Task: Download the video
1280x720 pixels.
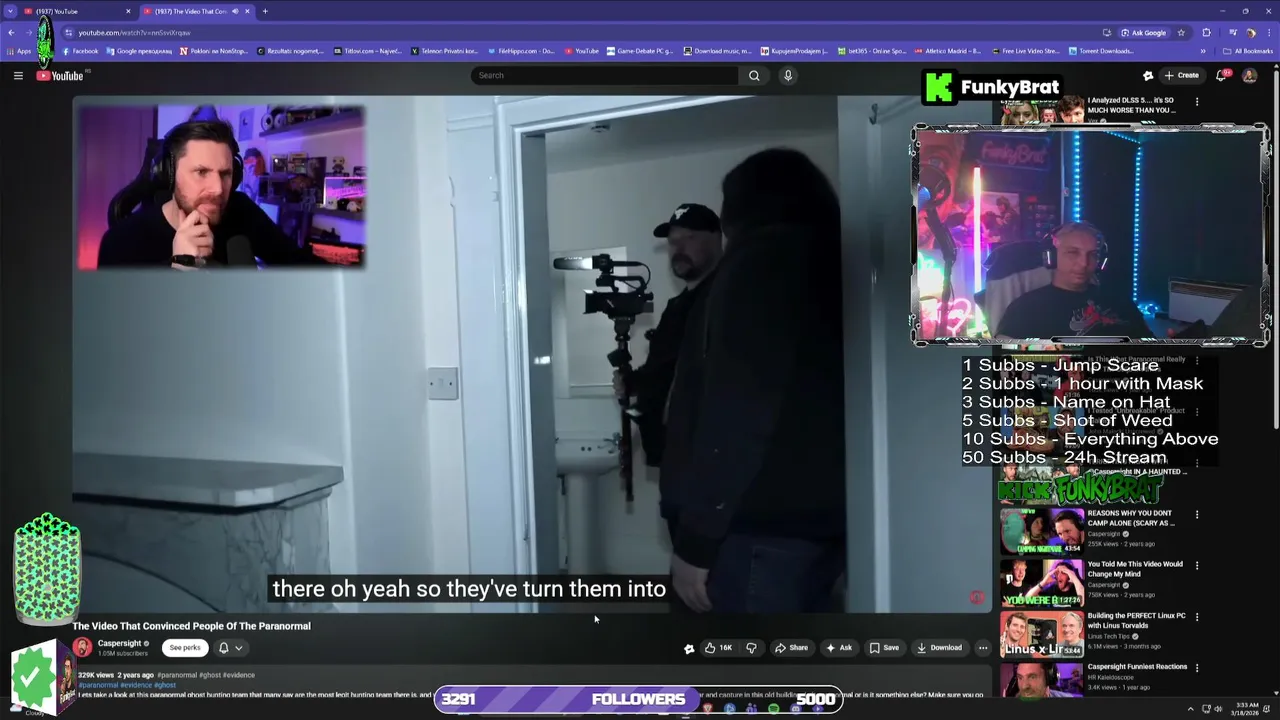Action: 940,648
